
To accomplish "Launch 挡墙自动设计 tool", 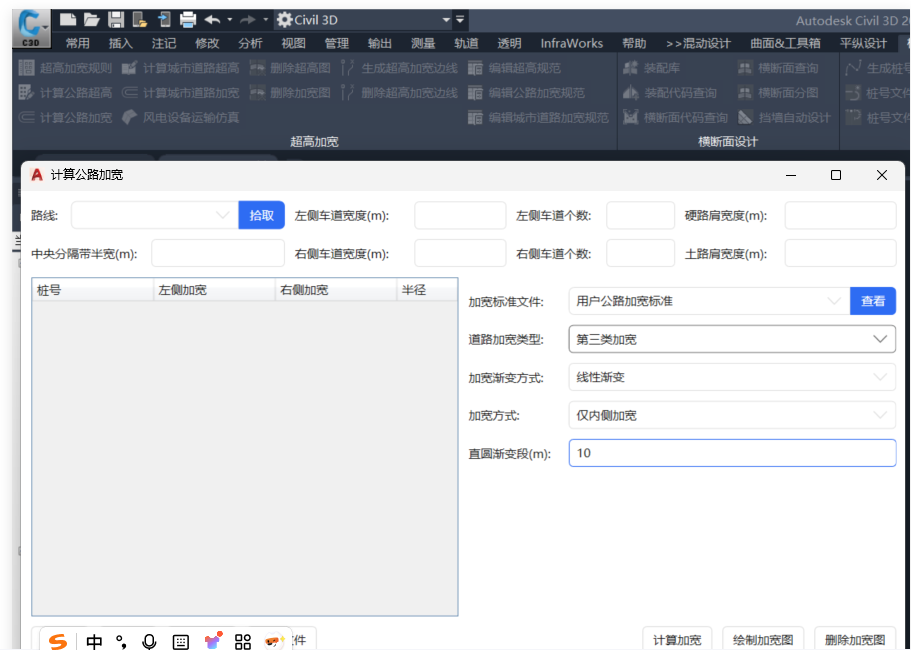I will coord(784,117).
